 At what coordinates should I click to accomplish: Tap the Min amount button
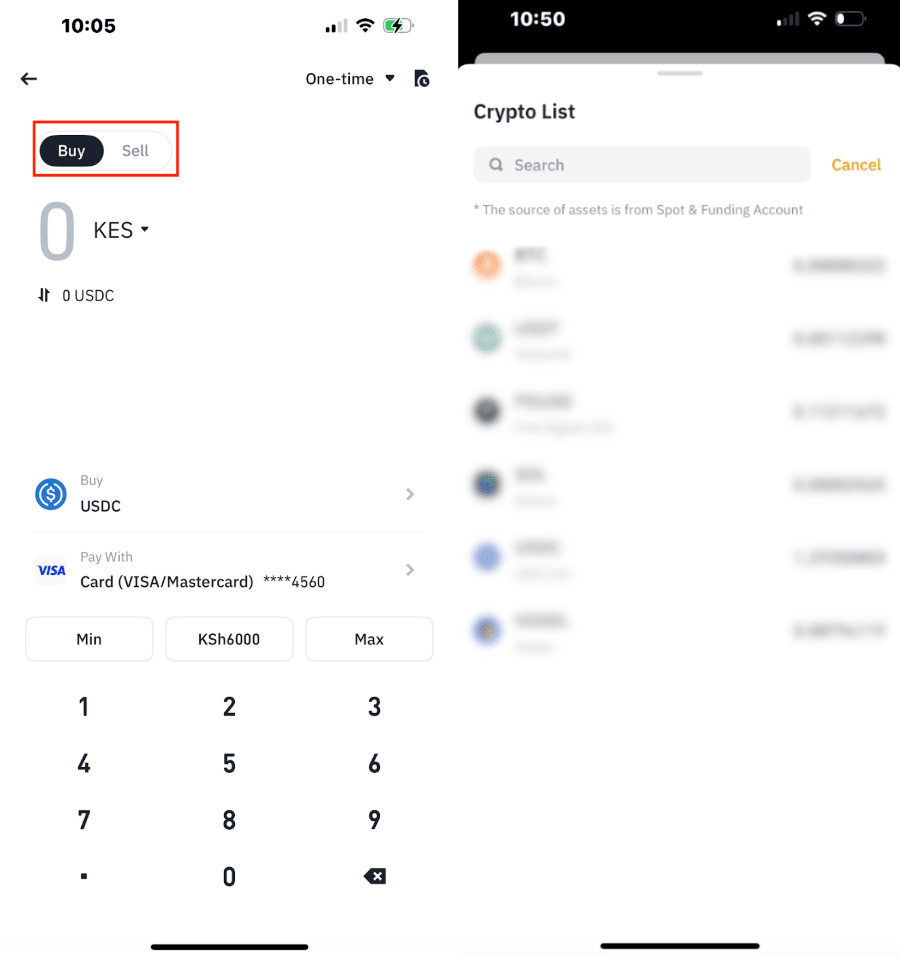[x=89, y=639]
